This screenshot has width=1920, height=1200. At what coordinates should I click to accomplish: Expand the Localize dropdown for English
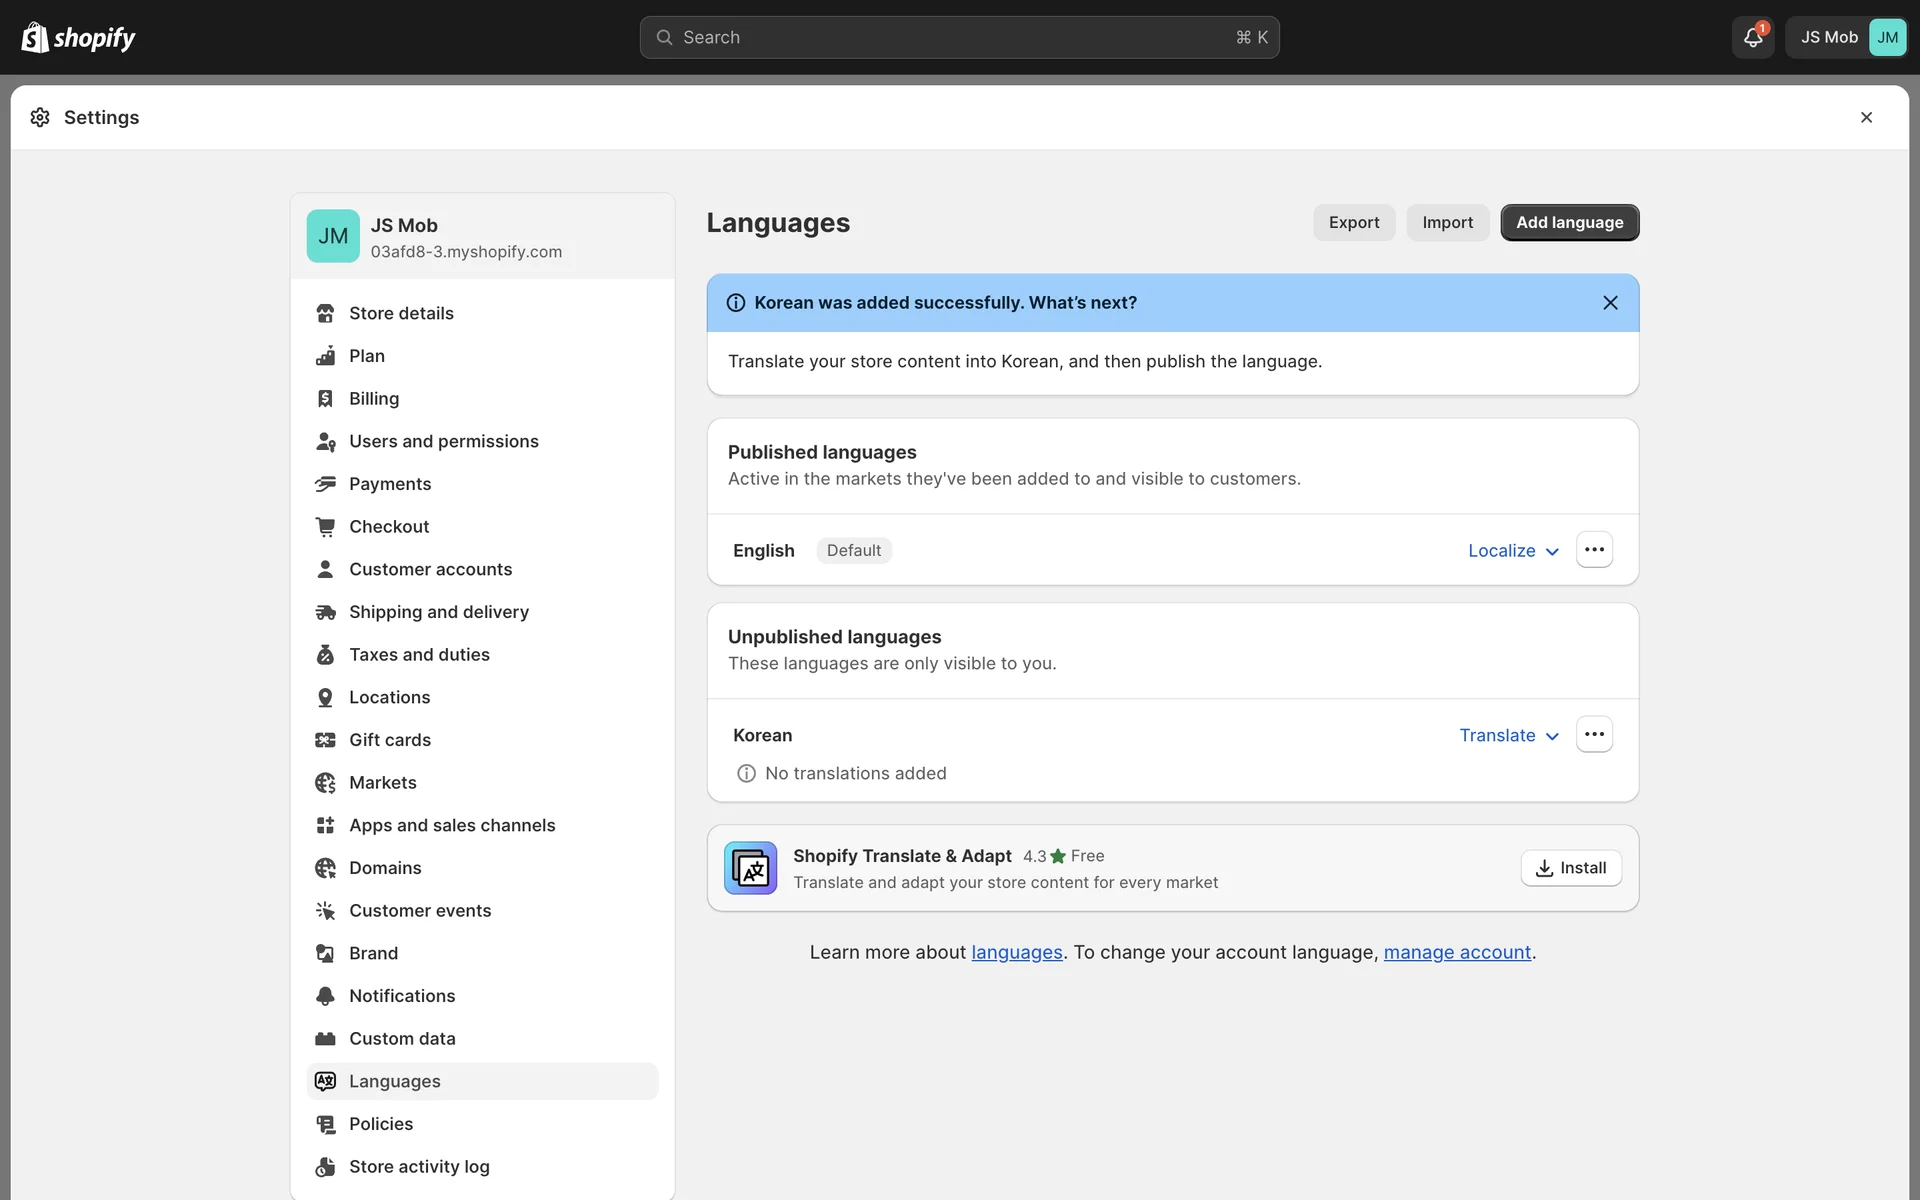click(x=1513, y=551)
